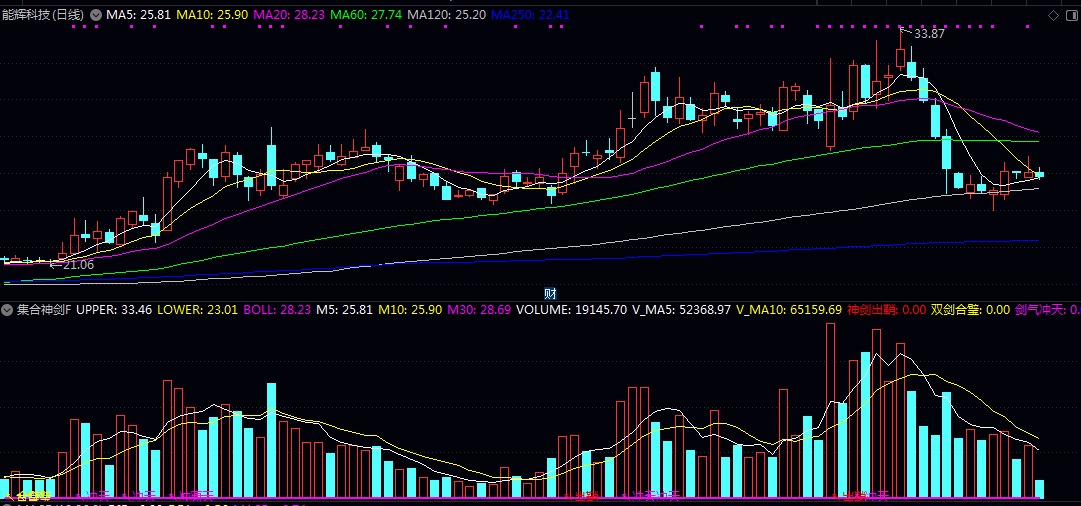Screen dimensions: 1081x506
Task: Click the MA120: 25.20 indicator label
Action: [x=445, y=14]
